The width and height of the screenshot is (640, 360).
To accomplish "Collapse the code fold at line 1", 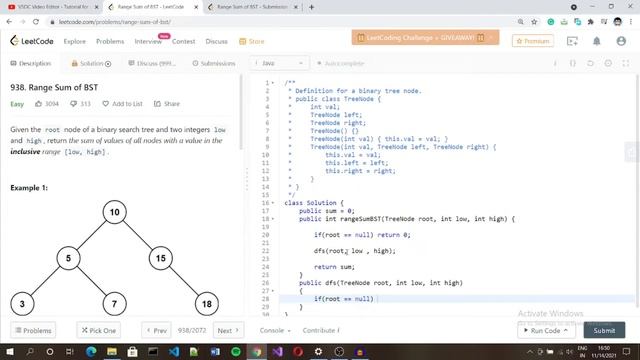I will pos(273,83).
